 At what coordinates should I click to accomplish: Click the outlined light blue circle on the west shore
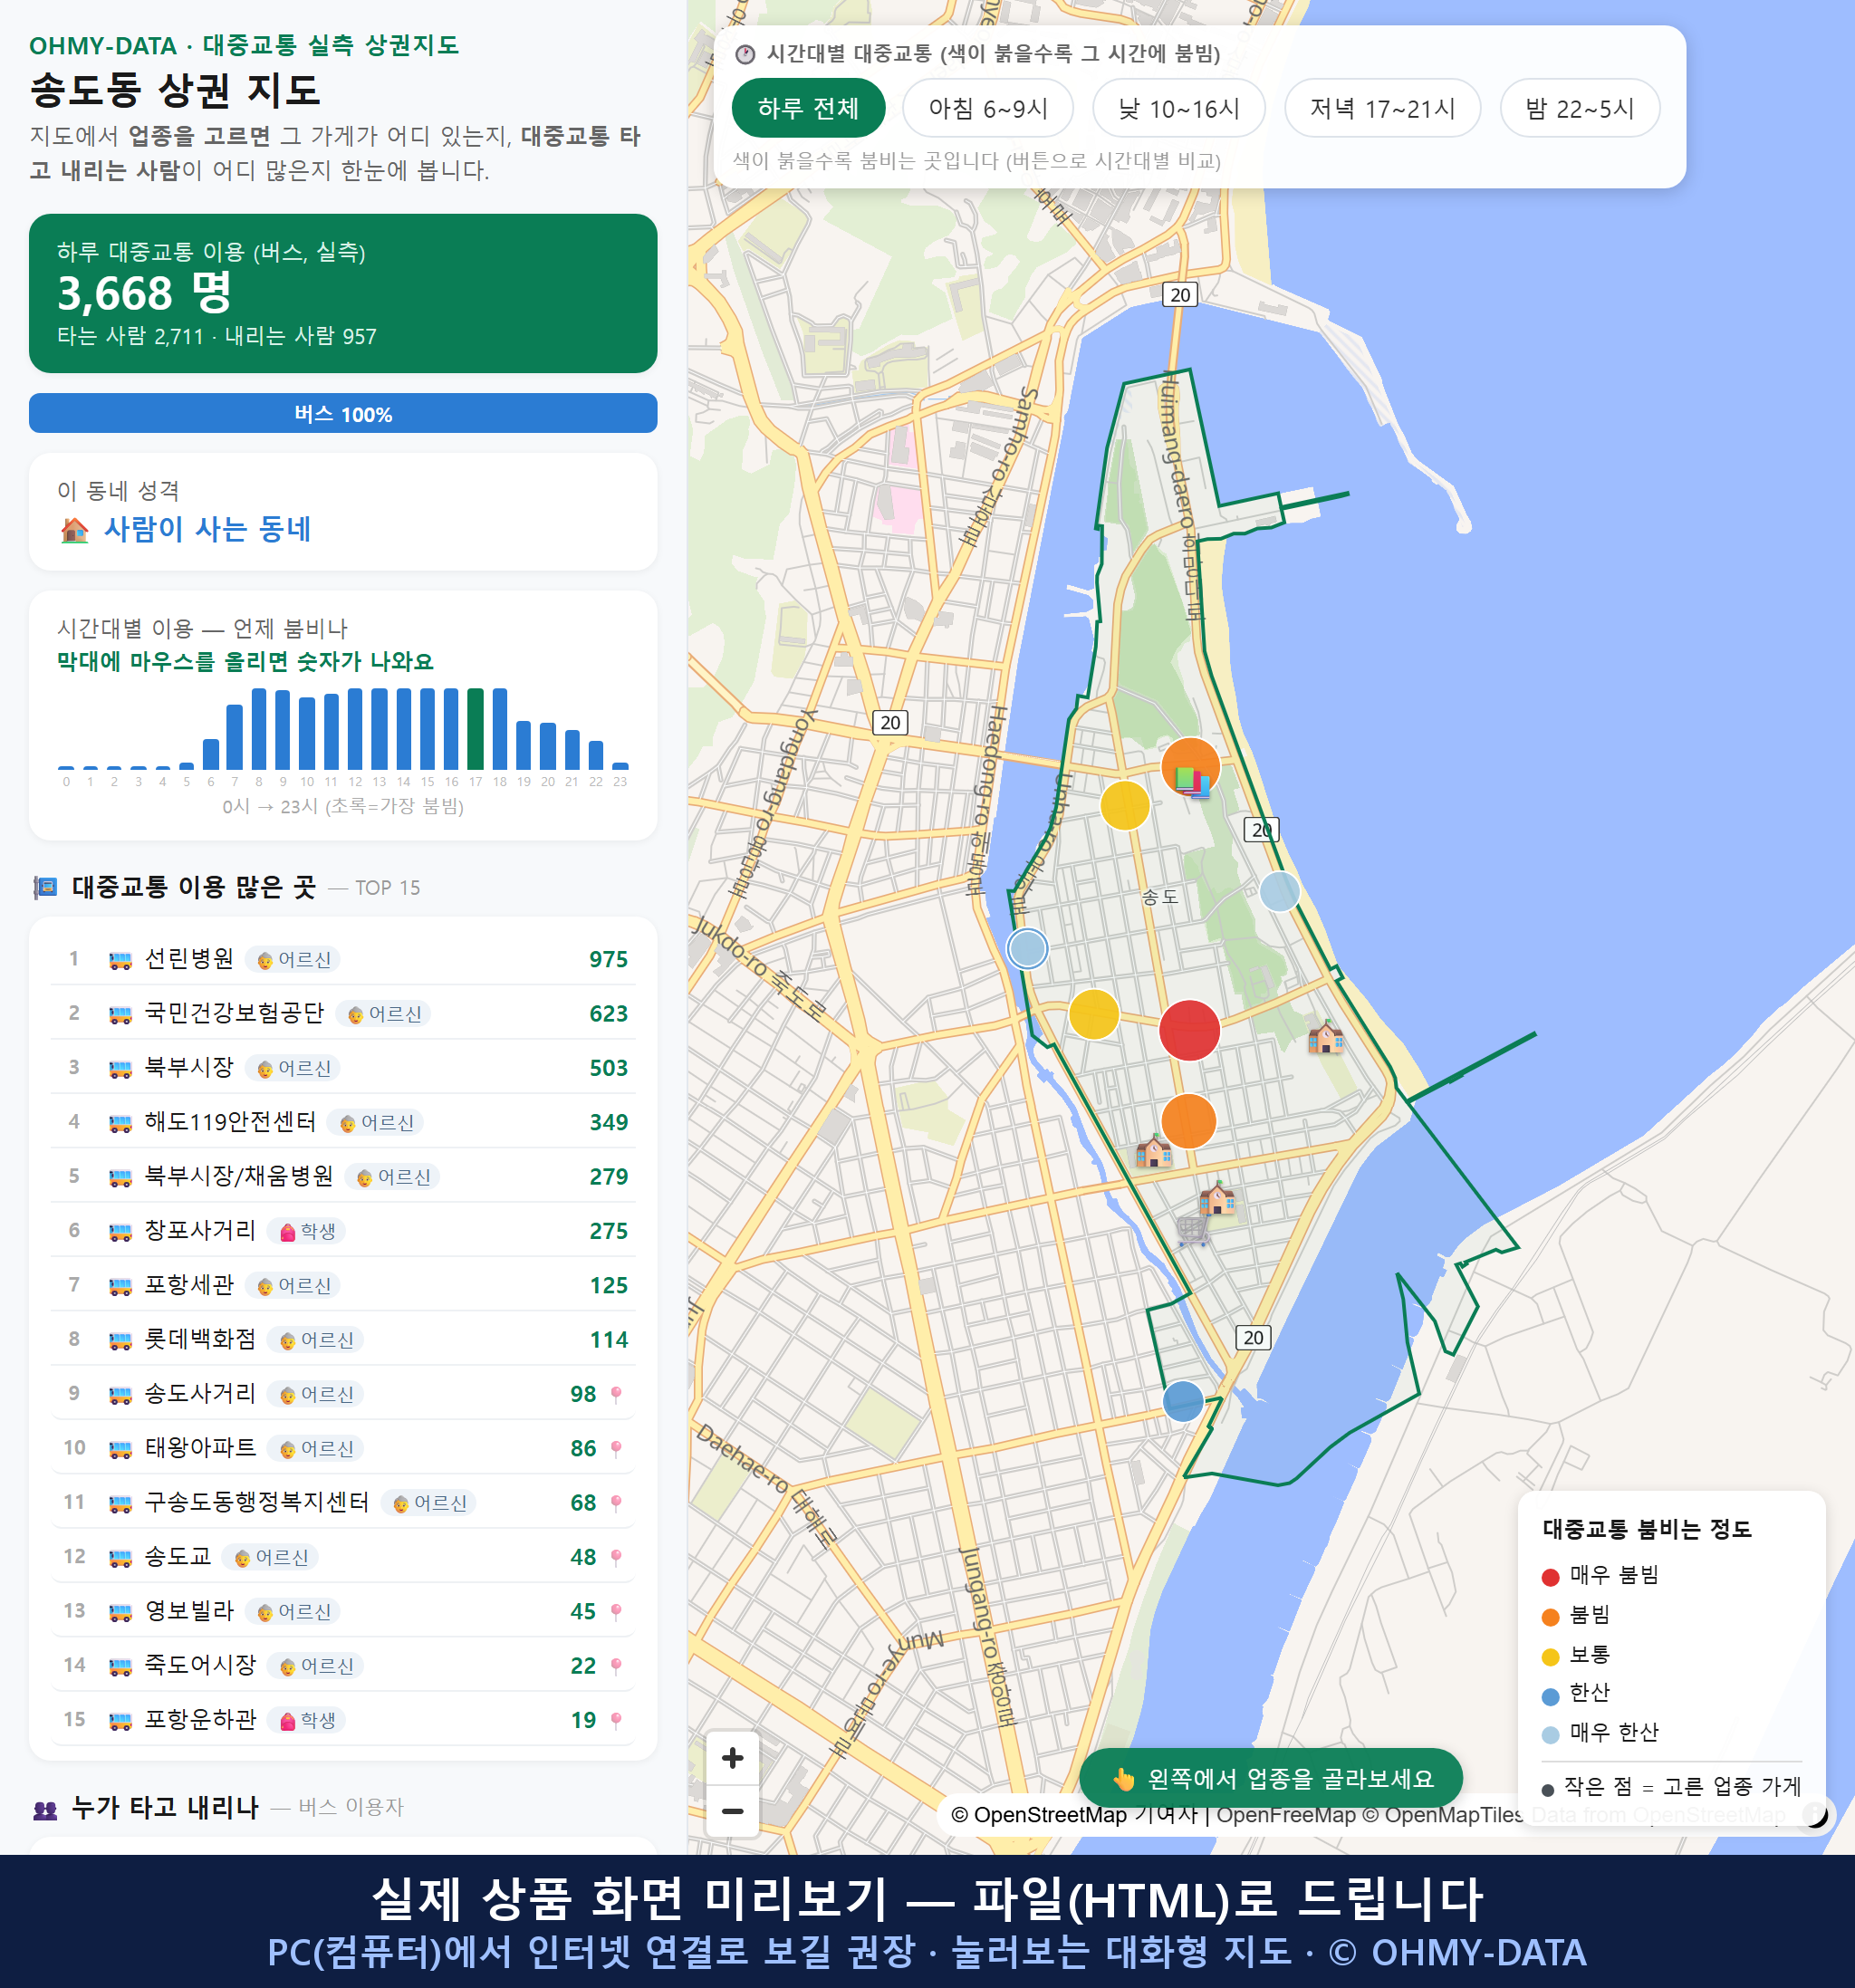1027,948
